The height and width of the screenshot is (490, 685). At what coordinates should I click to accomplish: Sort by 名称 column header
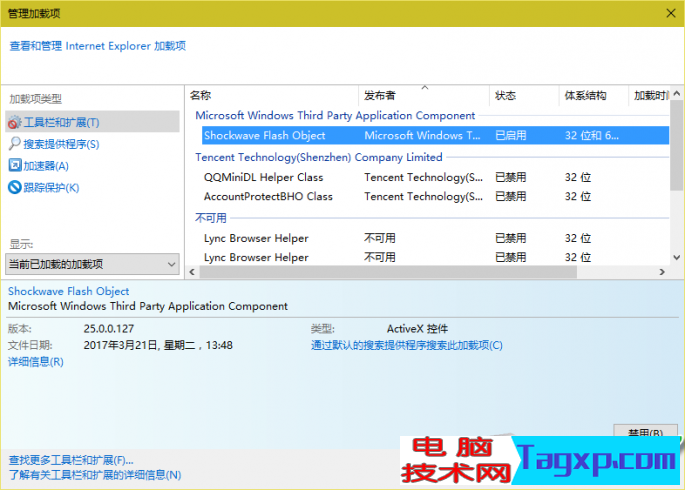tap(201, 95)
